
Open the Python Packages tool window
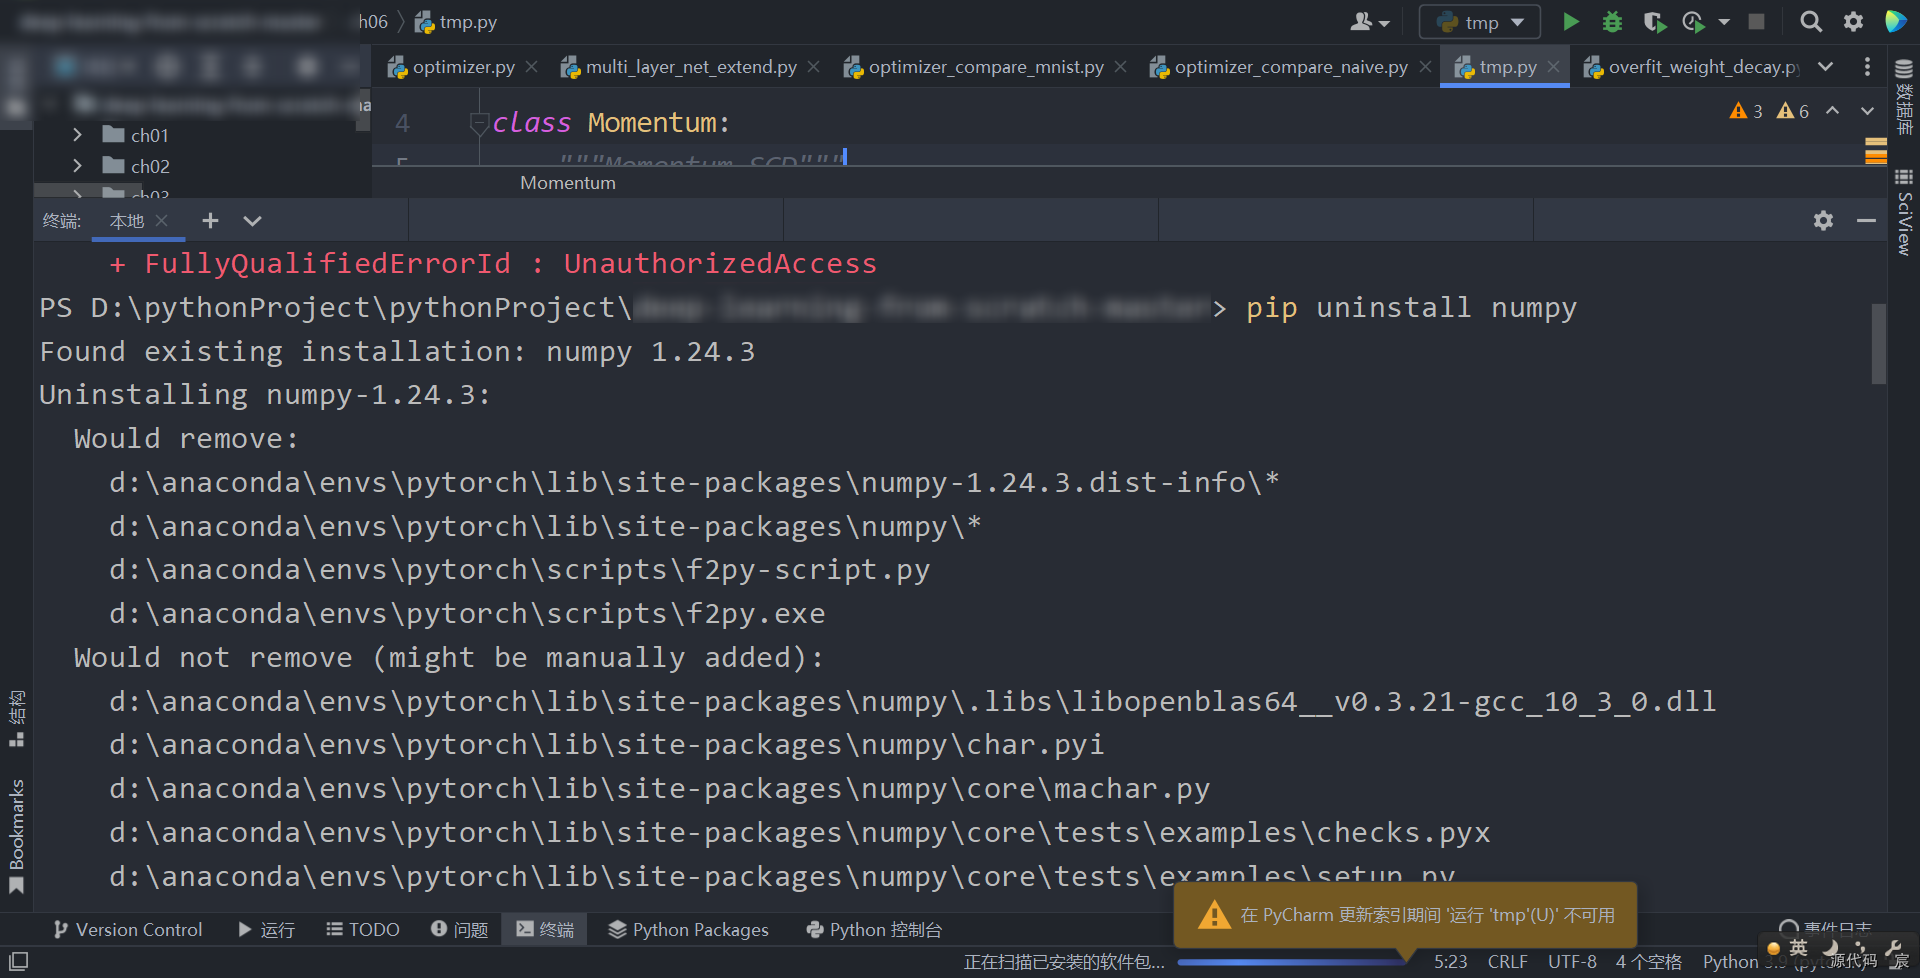coord(688,930)
